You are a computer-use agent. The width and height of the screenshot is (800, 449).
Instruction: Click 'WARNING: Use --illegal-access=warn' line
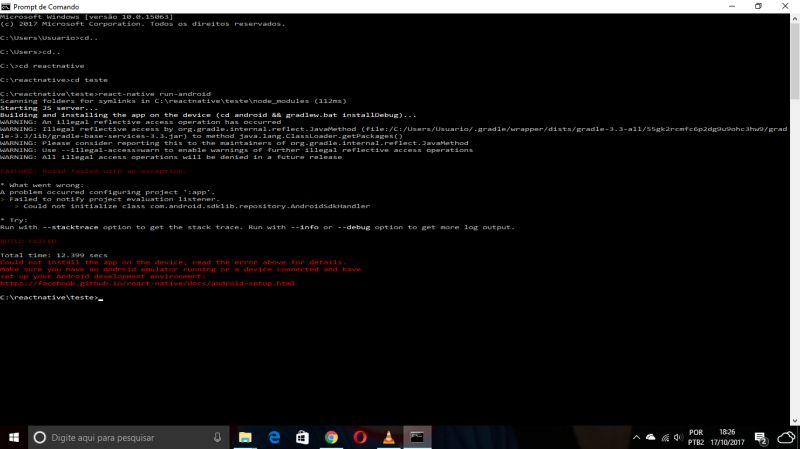point(237,150)
